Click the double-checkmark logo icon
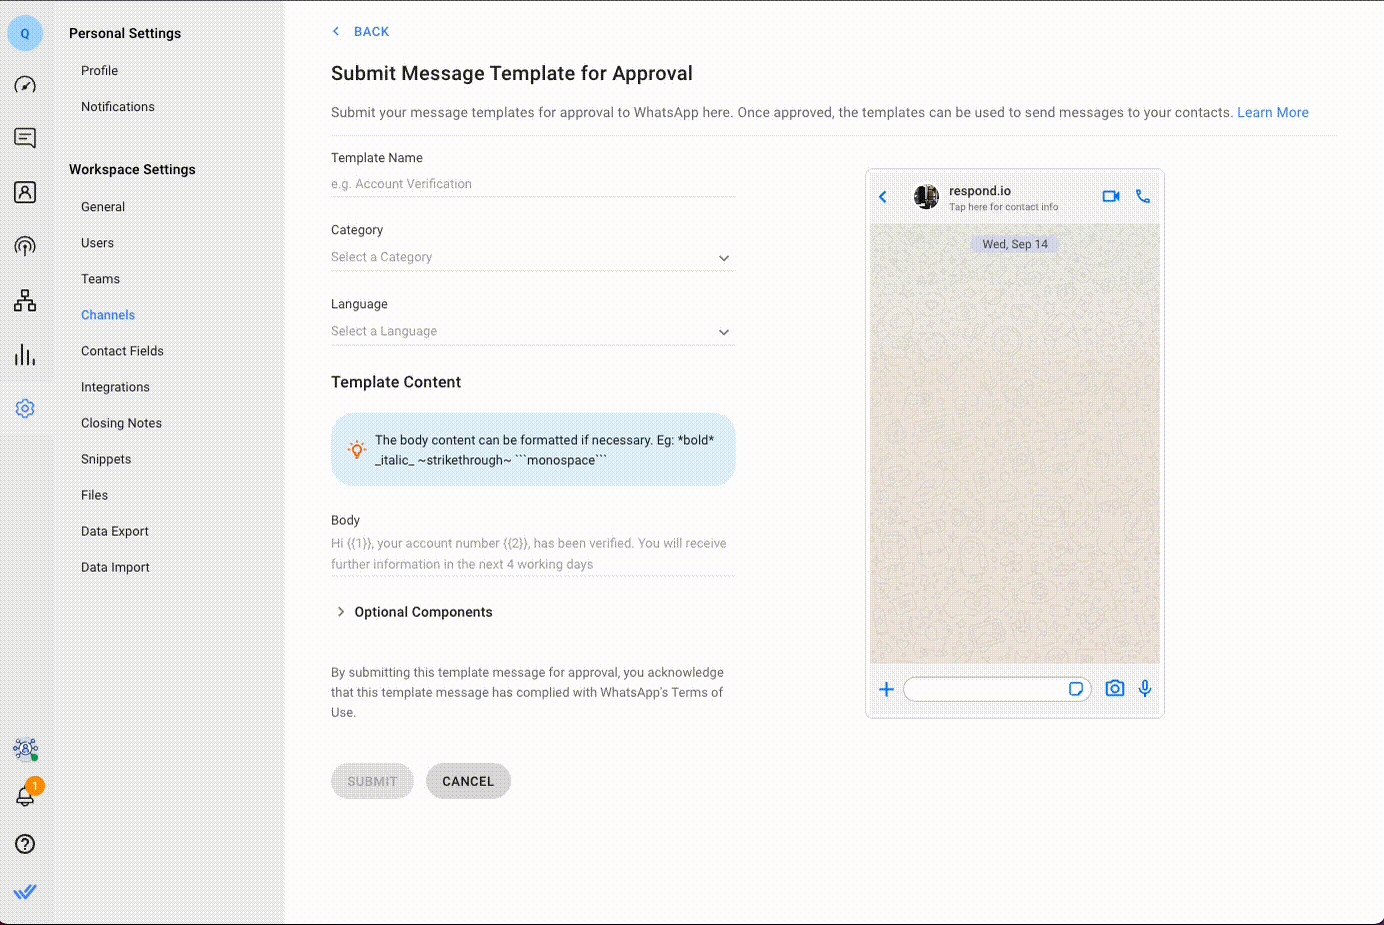 click(25, 891)
